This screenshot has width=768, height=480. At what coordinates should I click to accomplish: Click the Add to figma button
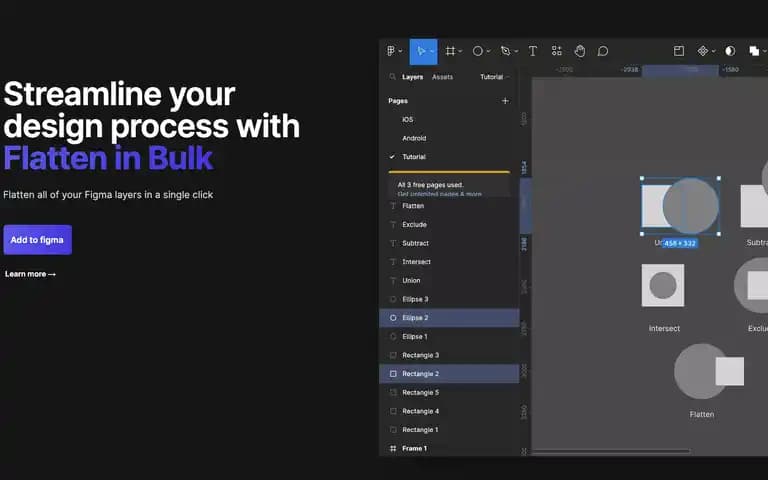click(x=38, y=240)
